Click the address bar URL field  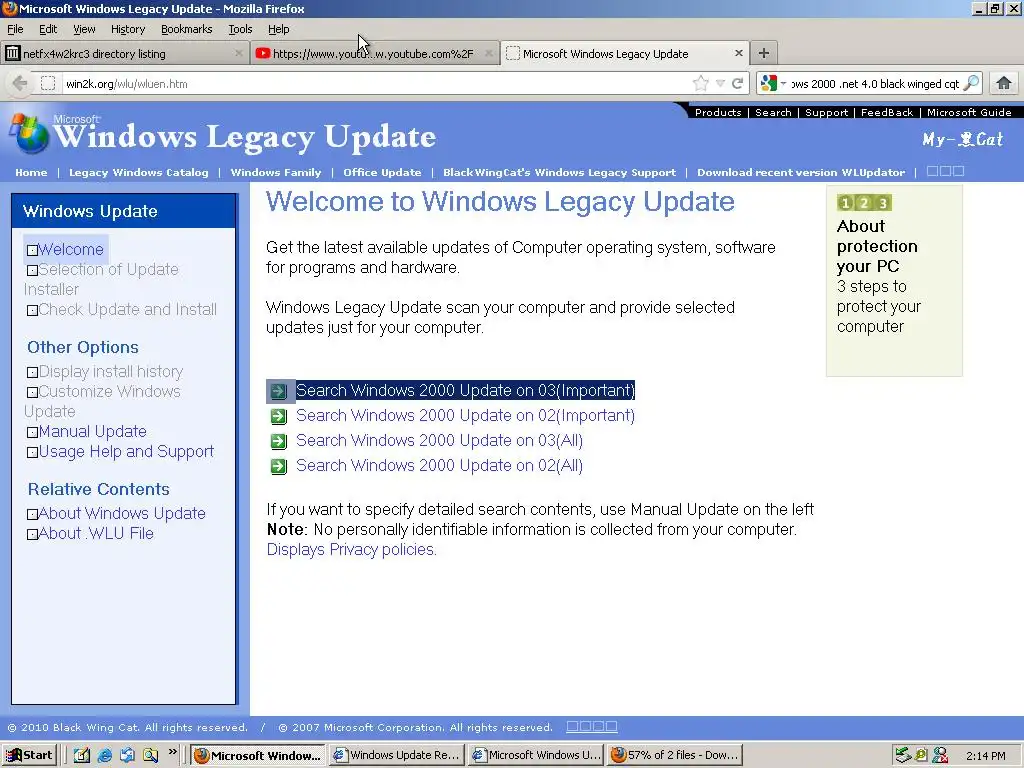tap(376, 84)
